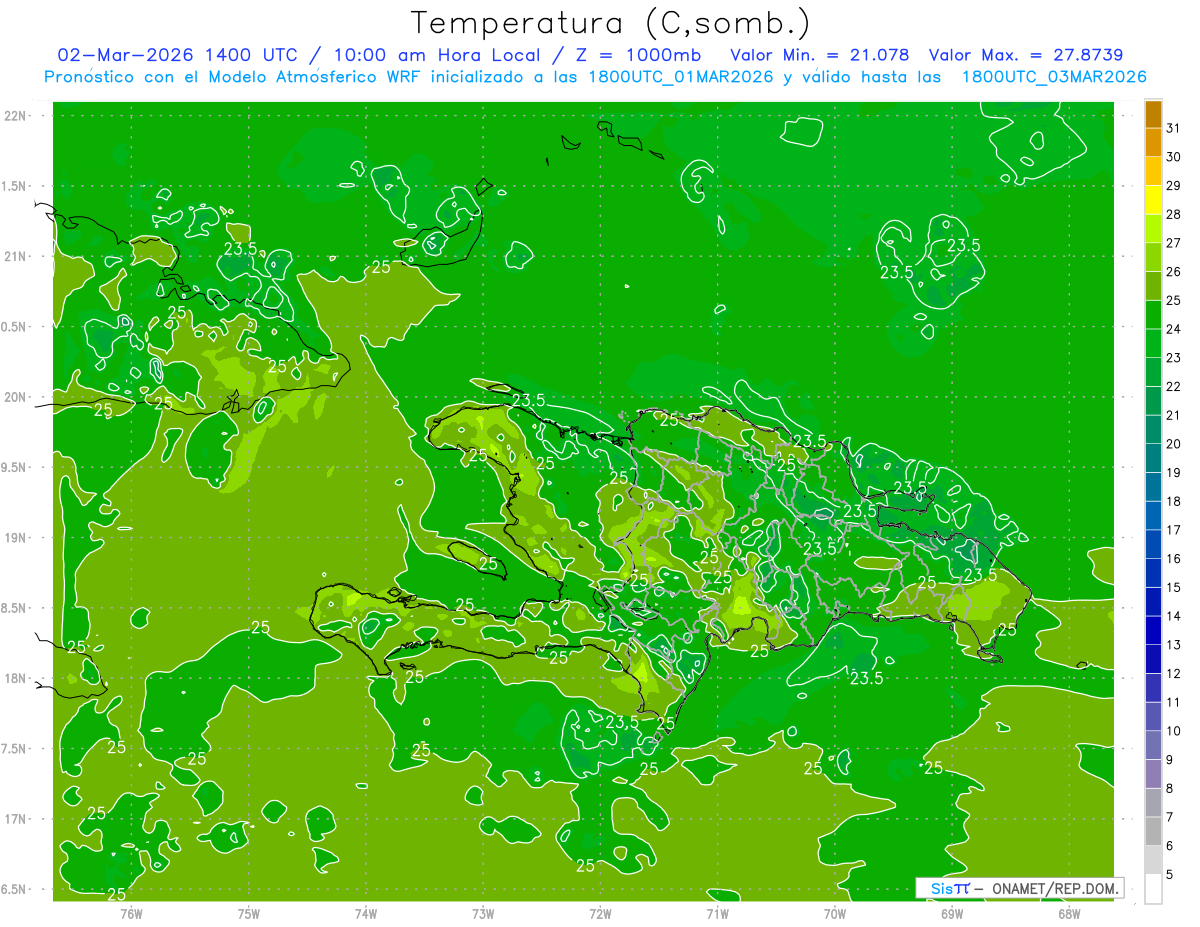Pick the olive-green swatch between 25 and 26
Image resolution: width=1200 pixels, height=927 pixels.
(x=1153, y=286)
